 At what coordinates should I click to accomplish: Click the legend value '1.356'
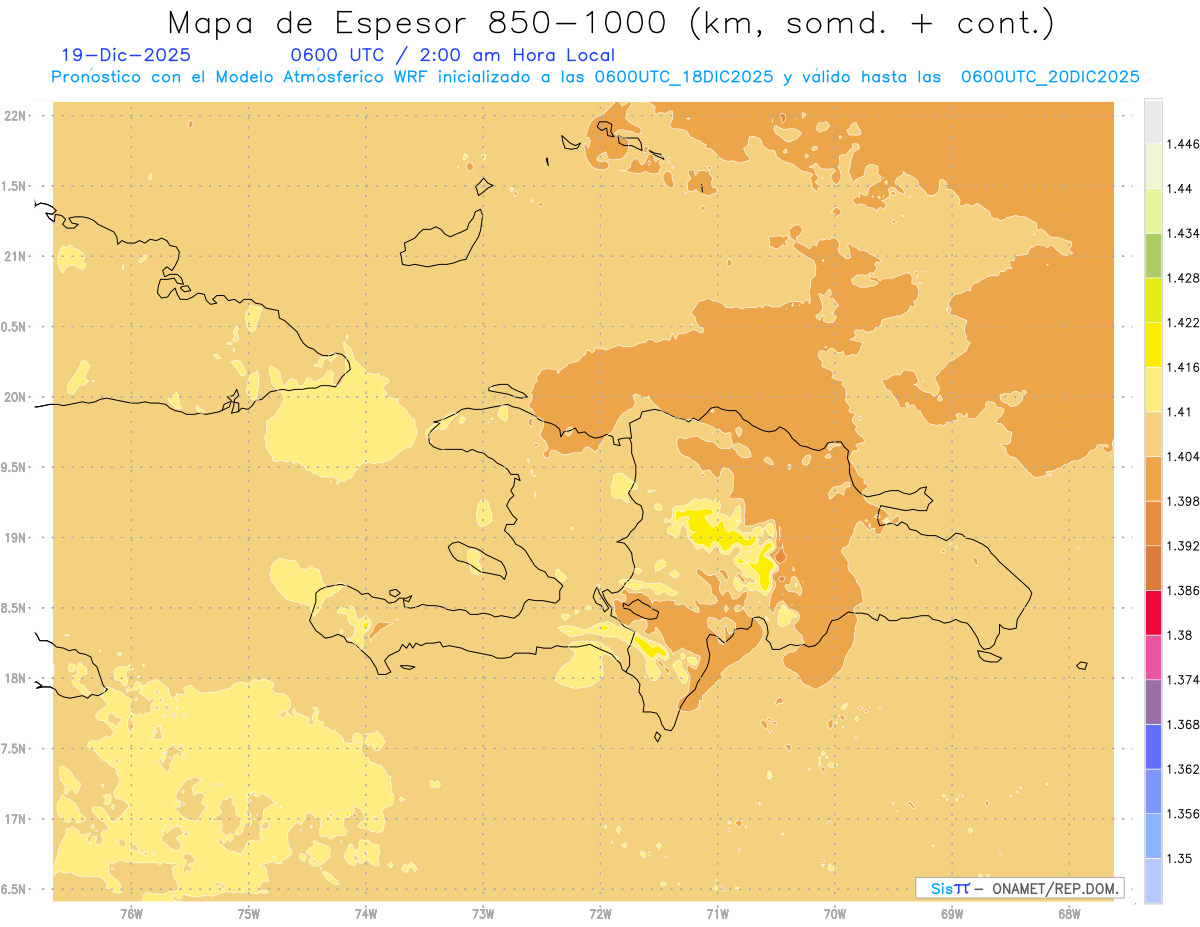pos(1182,814)
